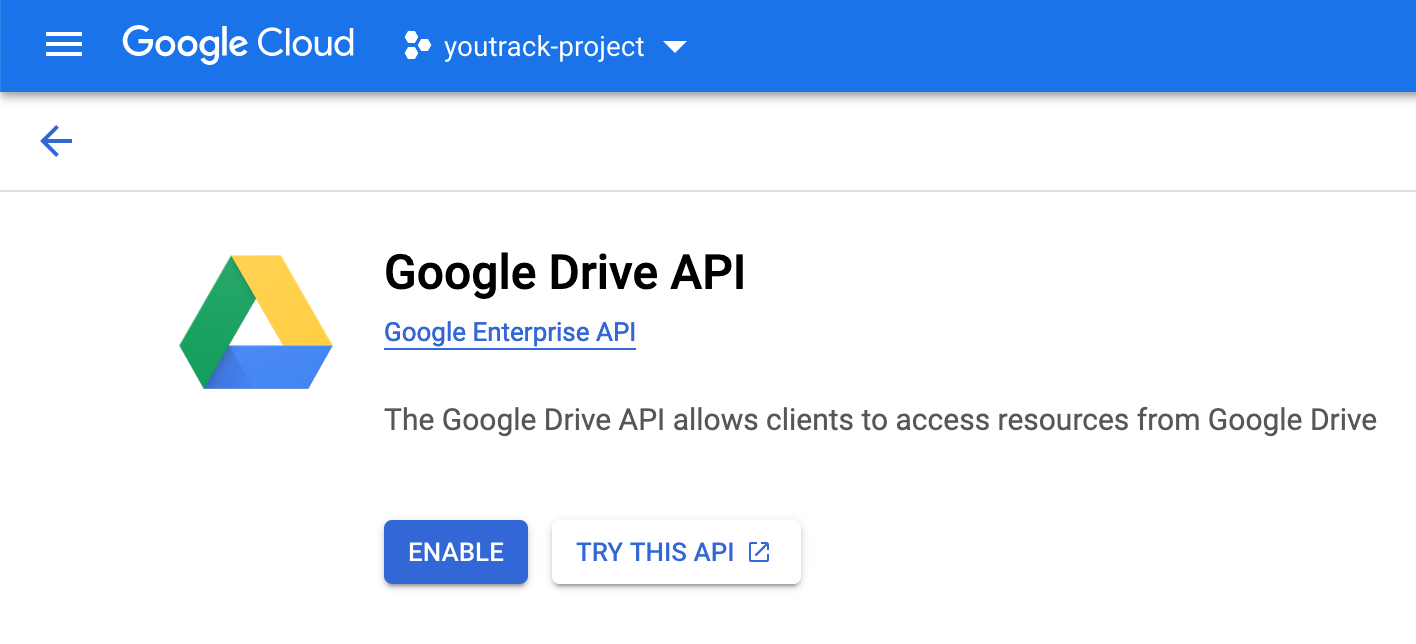Navigate back using the left arrow
Image resolution: width=1416 pixels, height=644 pixels.
[55, 141]
